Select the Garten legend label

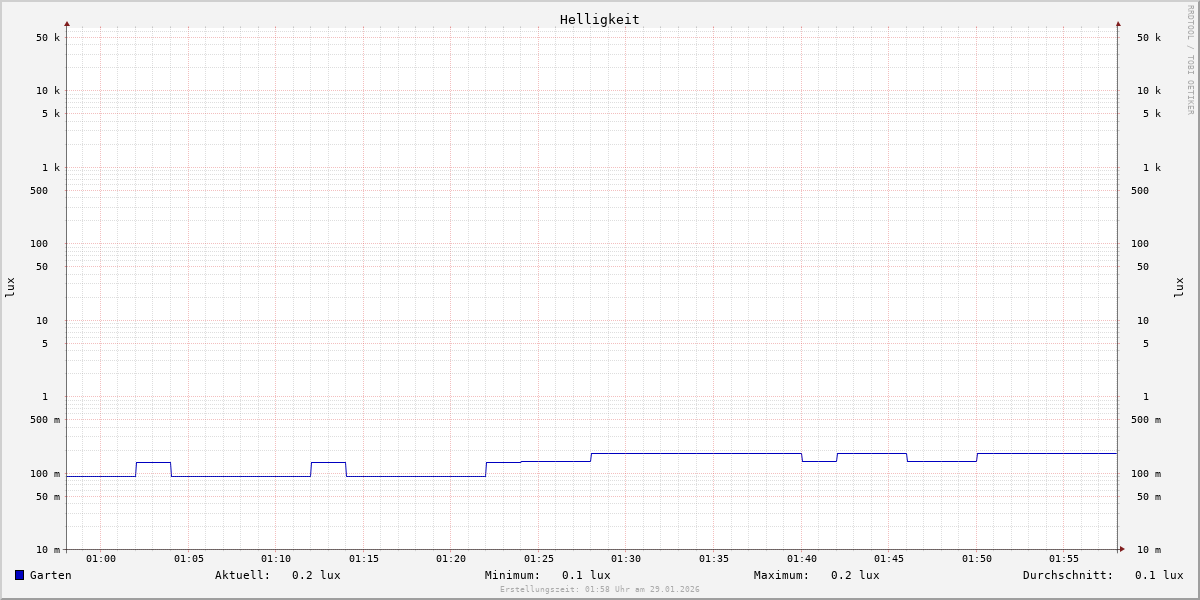51,575
